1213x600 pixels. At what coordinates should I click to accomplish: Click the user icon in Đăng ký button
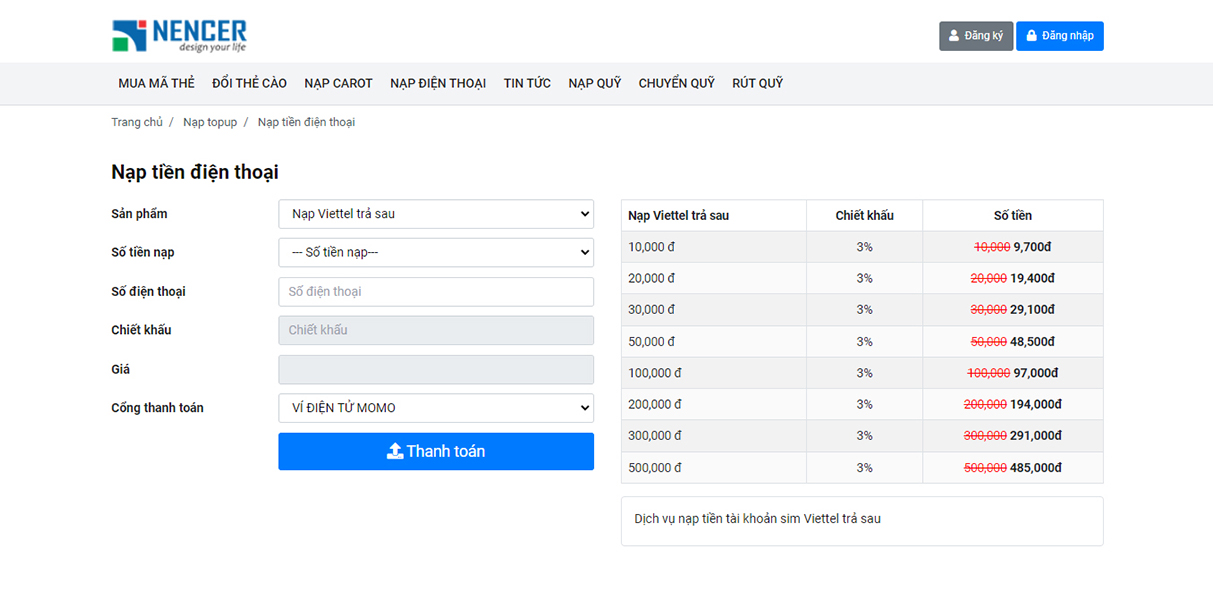point(954,36)
